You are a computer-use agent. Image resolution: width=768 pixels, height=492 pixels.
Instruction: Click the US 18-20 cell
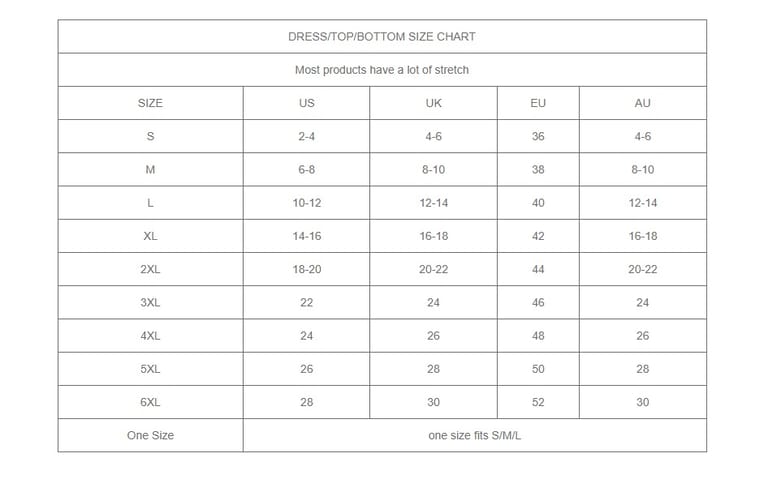[306, 269]
